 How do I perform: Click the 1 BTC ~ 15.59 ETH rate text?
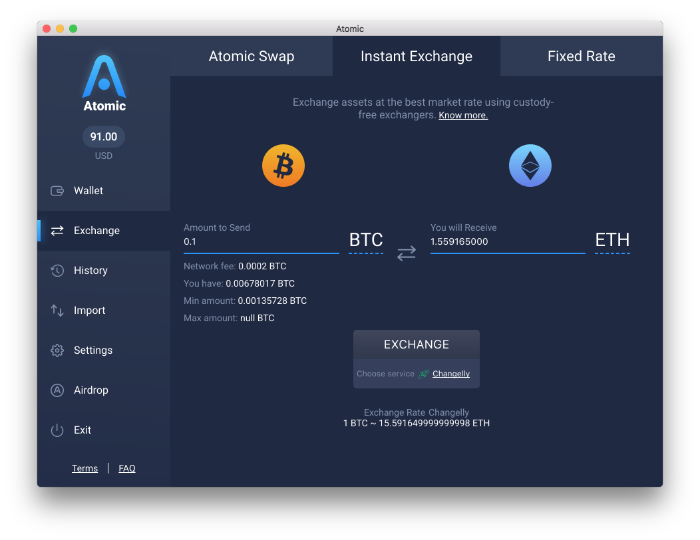tap(417, 423)
